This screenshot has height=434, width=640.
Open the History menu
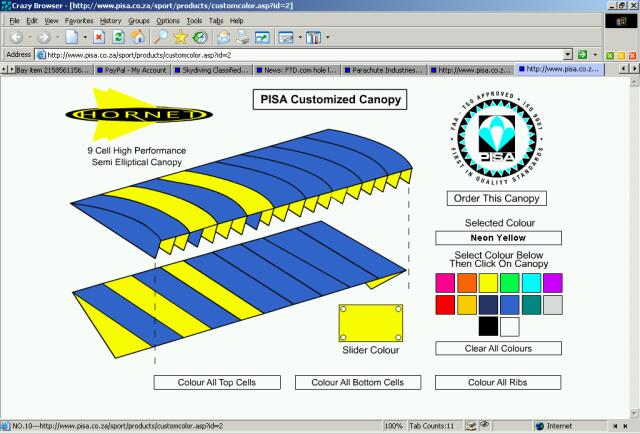click(x=111, y=21)
